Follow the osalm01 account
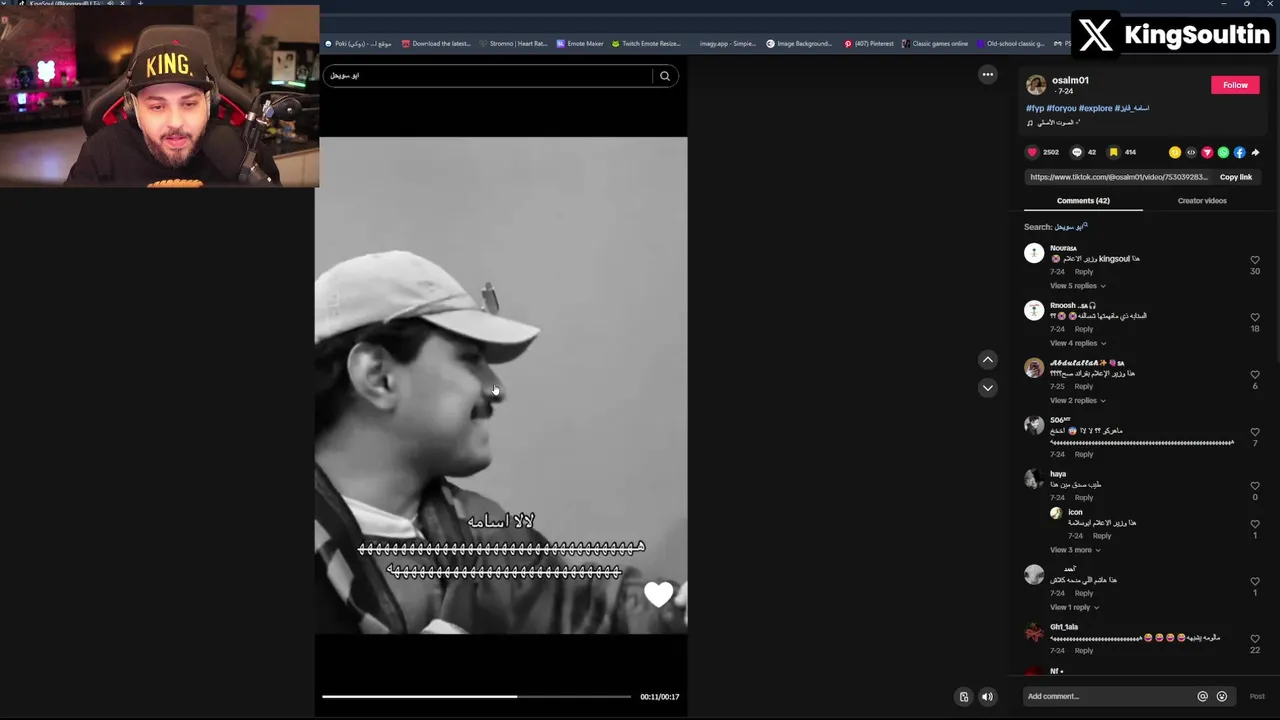The width and height of the screenshot is (1280, 720). 1235,85
